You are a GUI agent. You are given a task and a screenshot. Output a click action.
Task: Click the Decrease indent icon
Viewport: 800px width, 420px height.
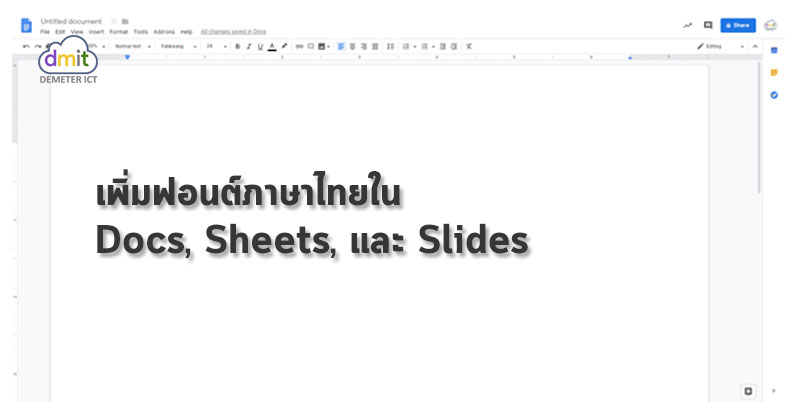[442, 46]
